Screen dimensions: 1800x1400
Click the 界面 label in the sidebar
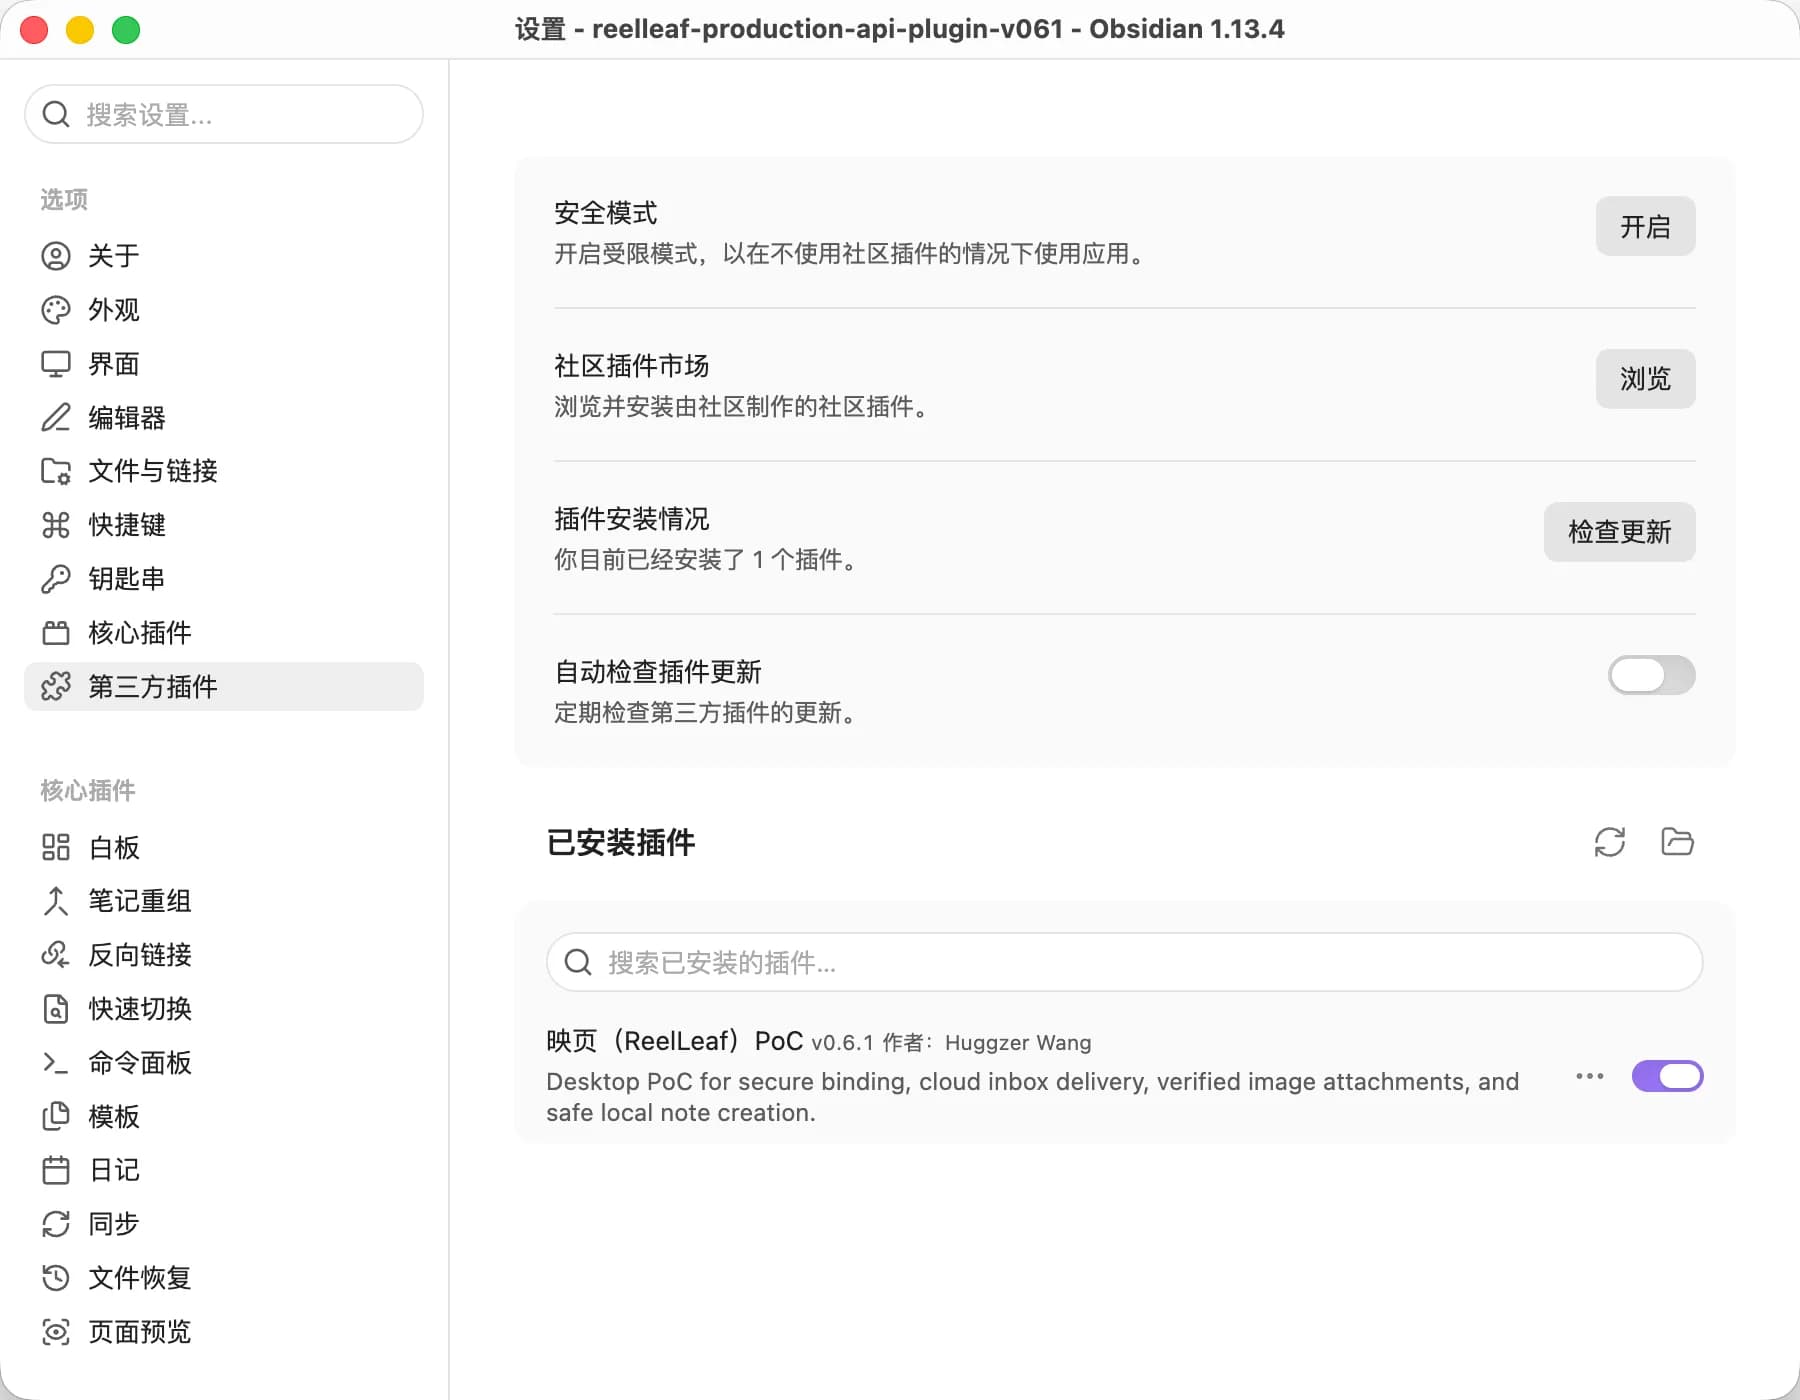[114, 364]
